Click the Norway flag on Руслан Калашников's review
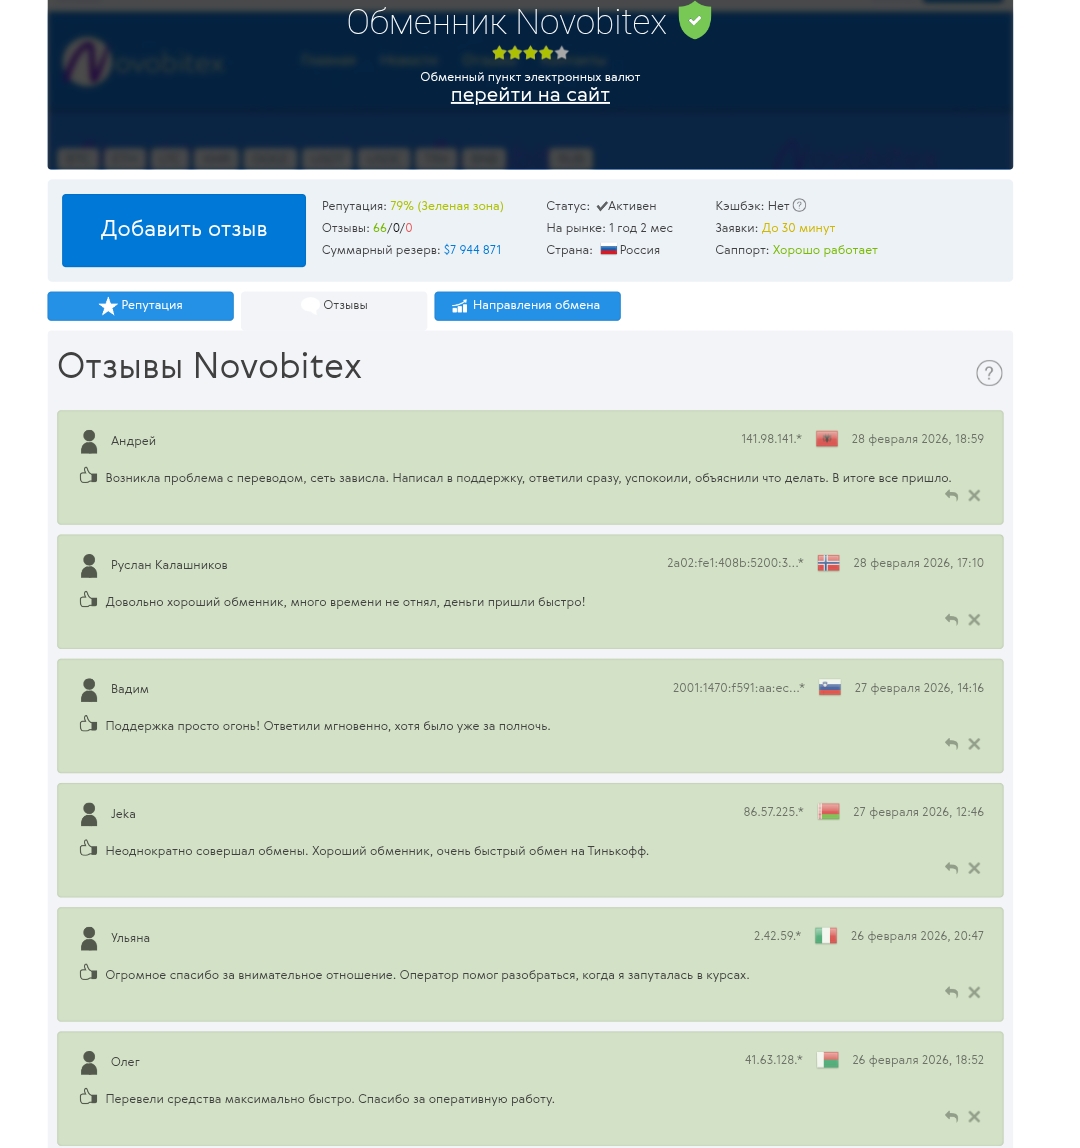1080x1148 pixels. click(828, 562)
